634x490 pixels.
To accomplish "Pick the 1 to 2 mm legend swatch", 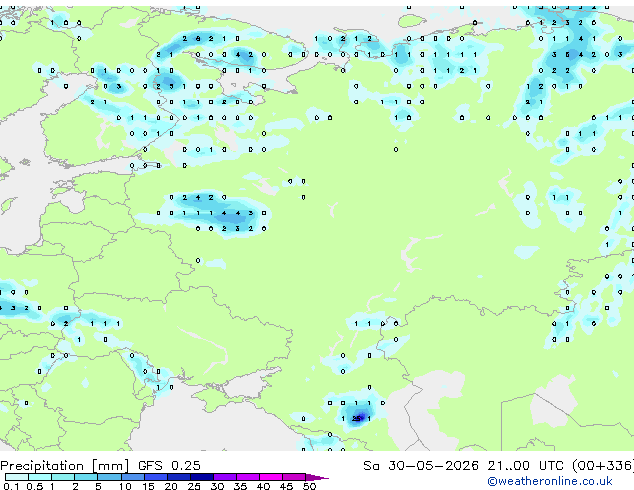I will (x=63, y=477).
